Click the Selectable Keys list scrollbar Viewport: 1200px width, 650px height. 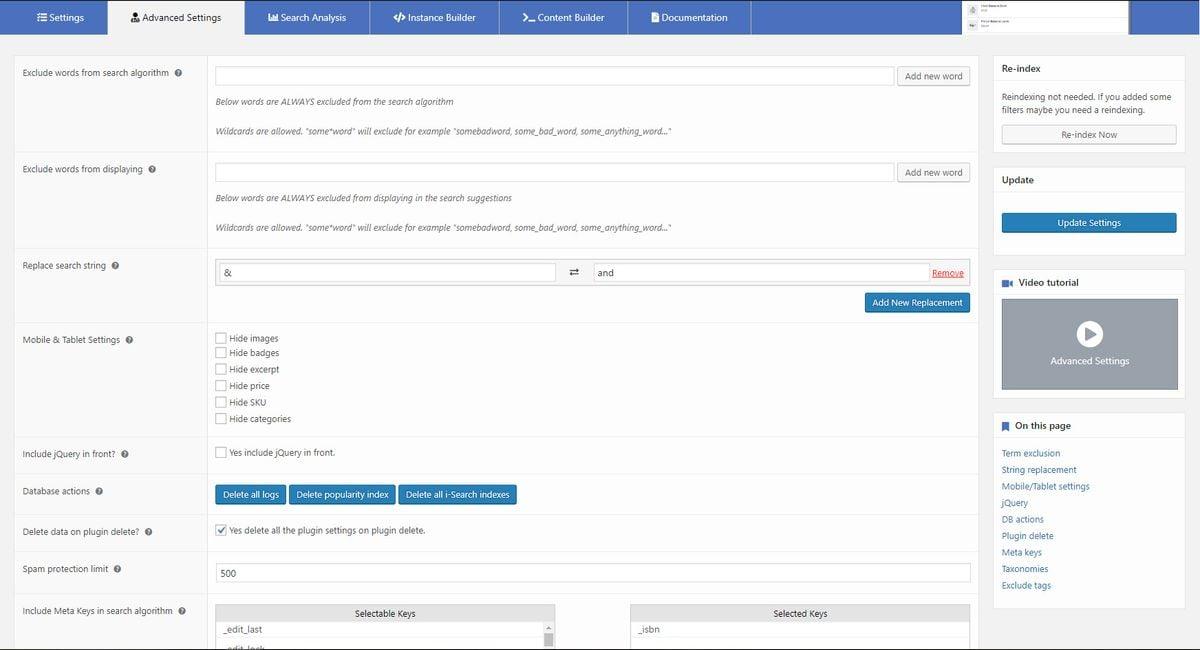pos(548,636)
